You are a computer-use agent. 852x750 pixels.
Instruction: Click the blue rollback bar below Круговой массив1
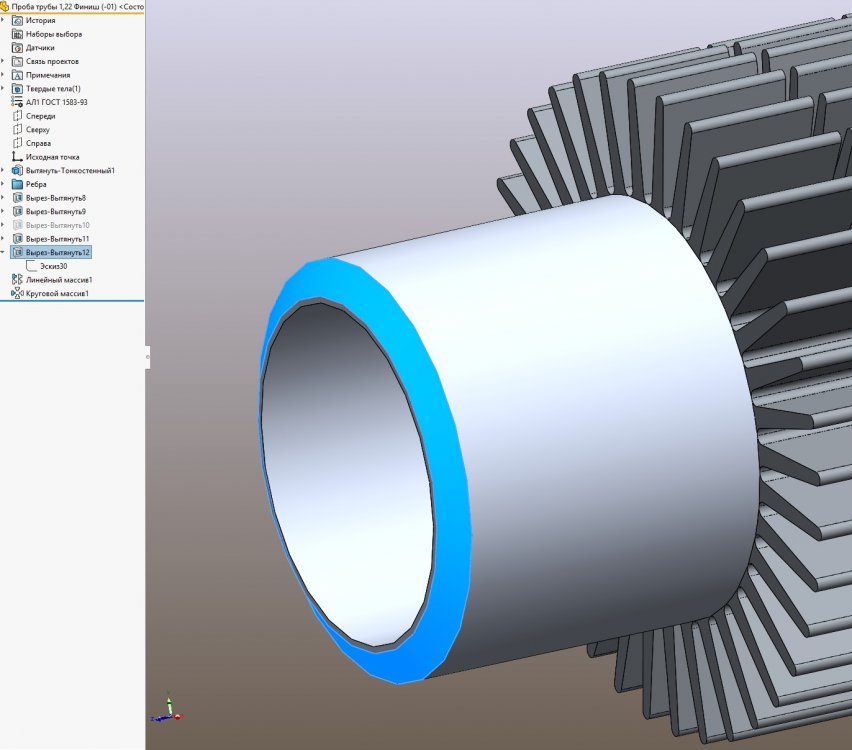pyautogui.click(x=72, y=301)
